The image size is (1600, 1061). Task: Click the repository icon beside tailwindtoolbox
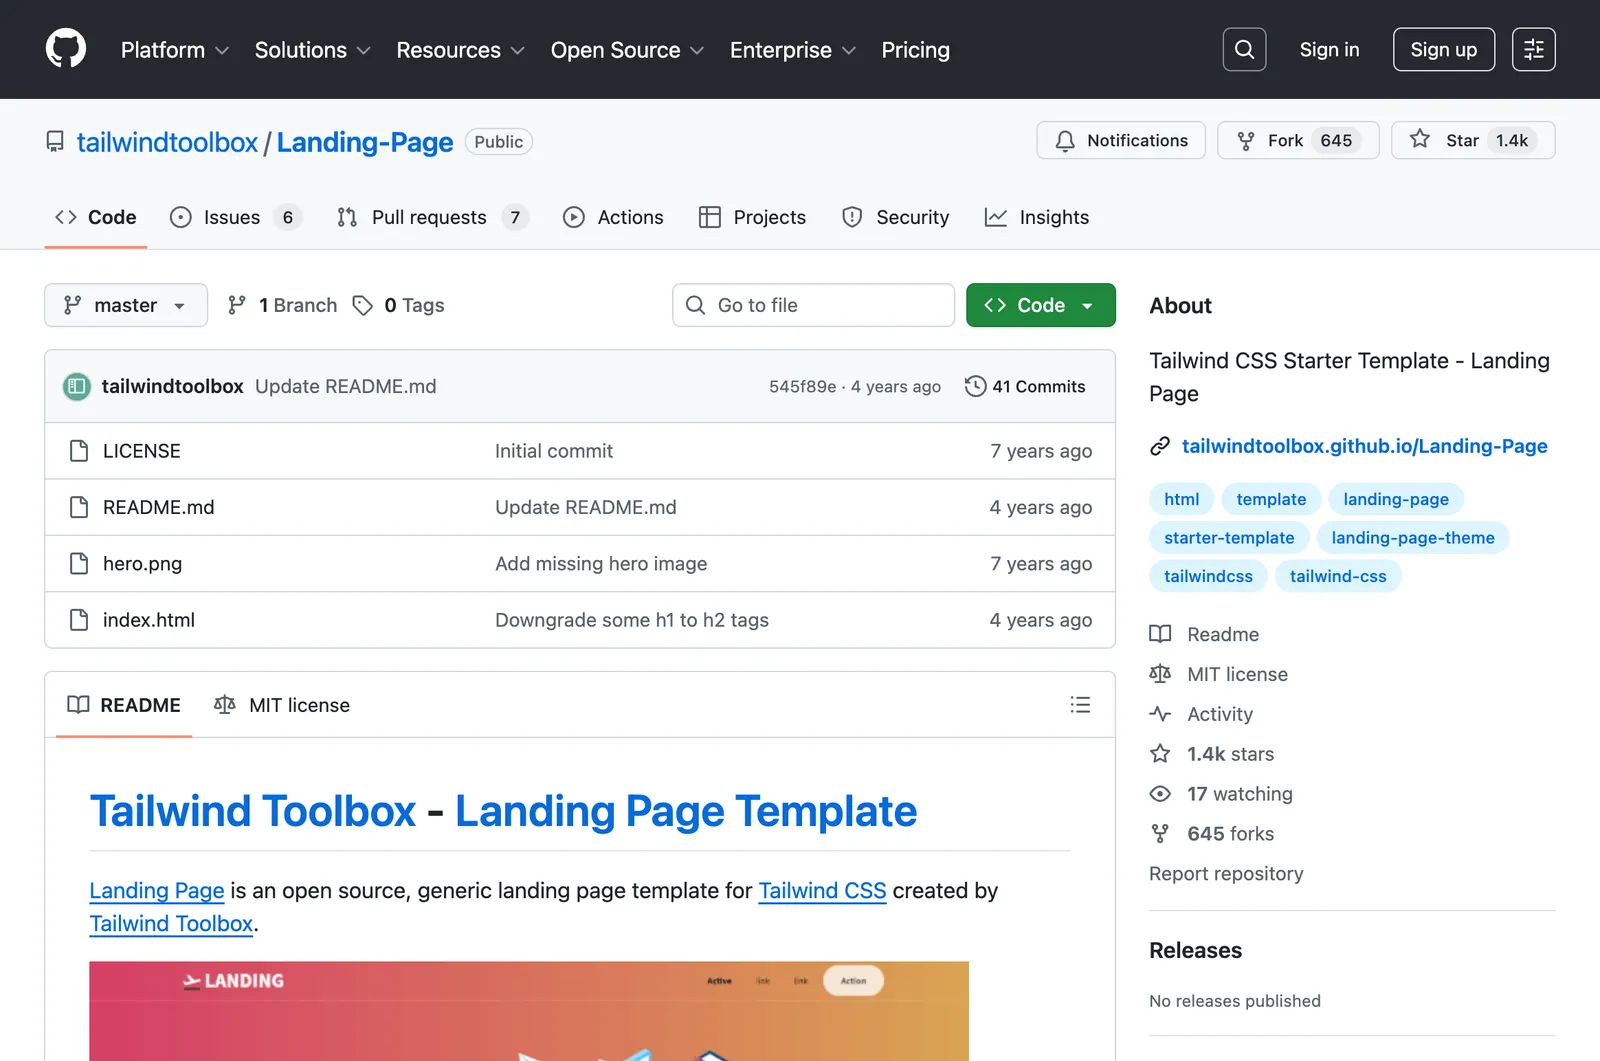click(55, 142)
